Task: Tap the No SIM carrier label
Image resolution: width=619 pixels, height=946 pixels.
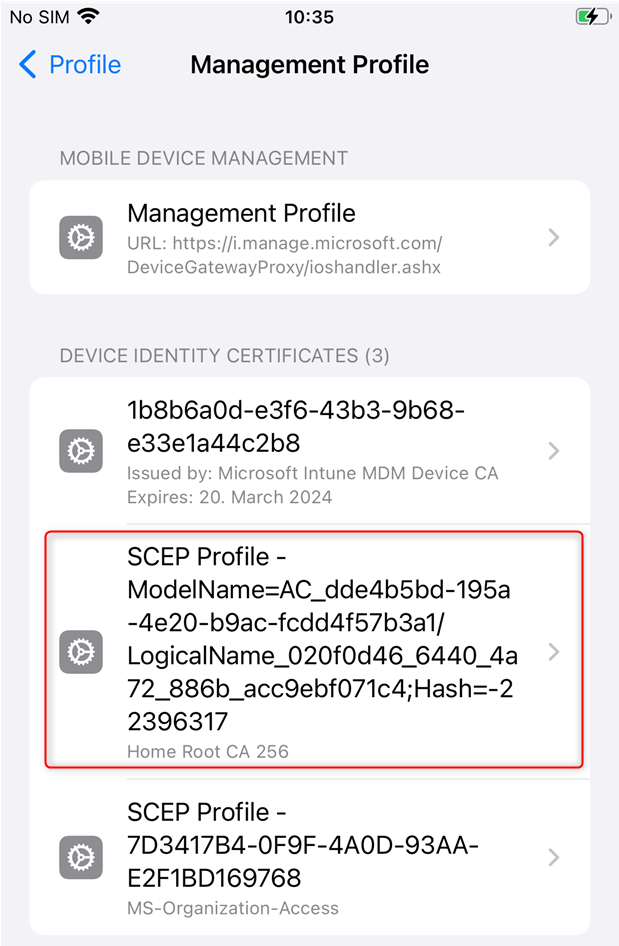Action: point(40,17)
